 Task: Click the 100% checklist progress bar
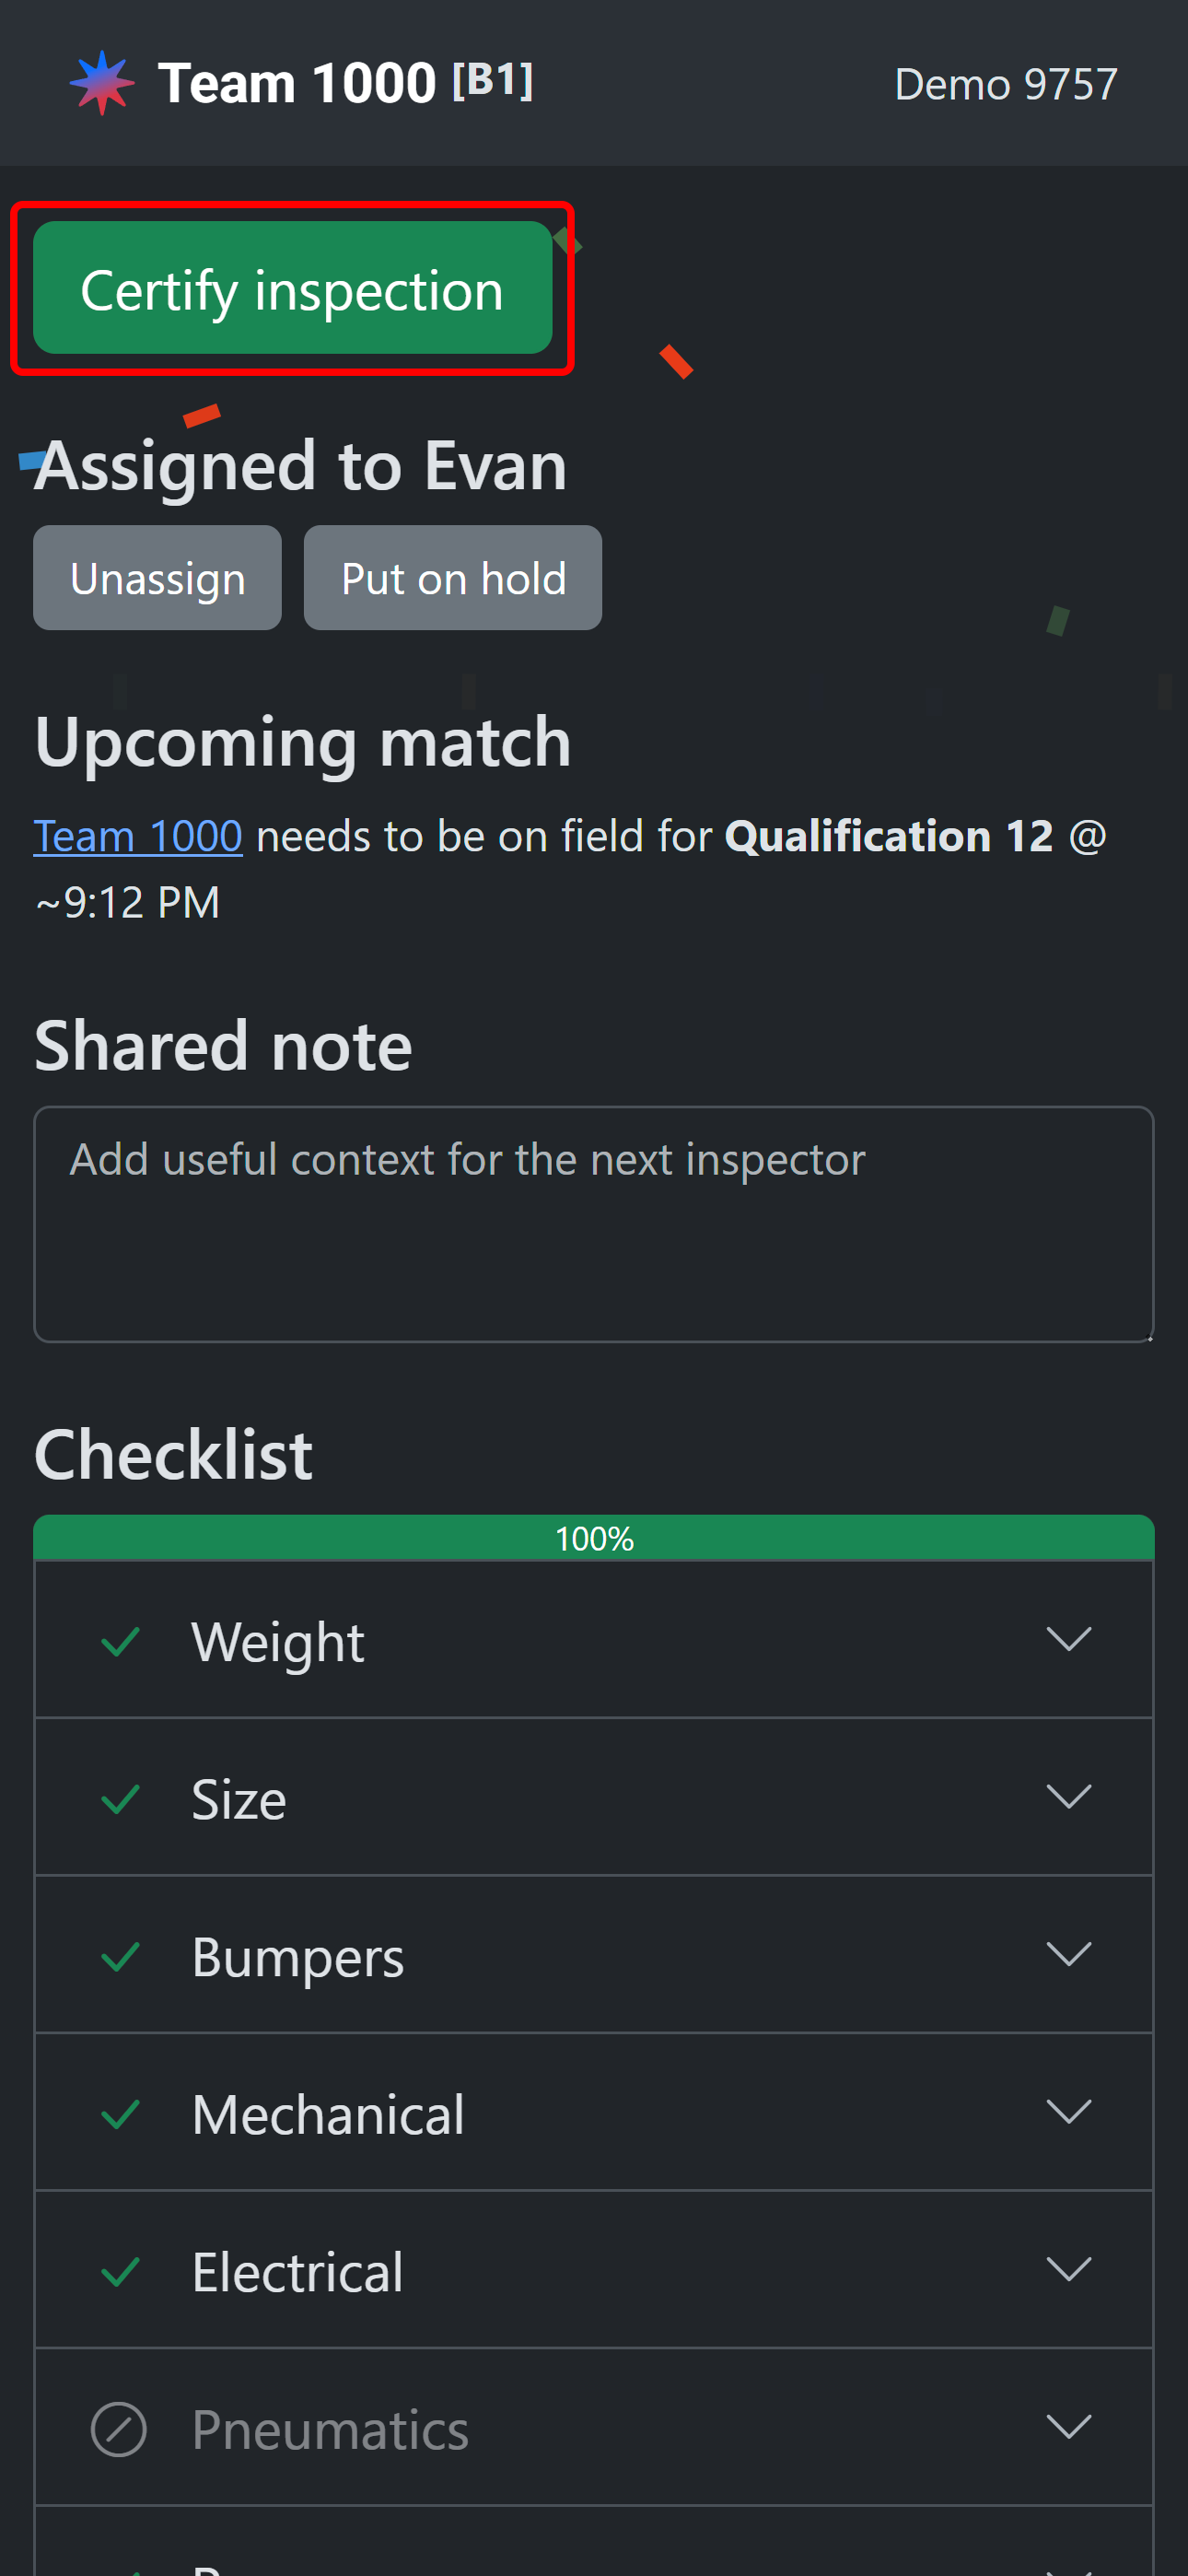(x=594, y=1538)
